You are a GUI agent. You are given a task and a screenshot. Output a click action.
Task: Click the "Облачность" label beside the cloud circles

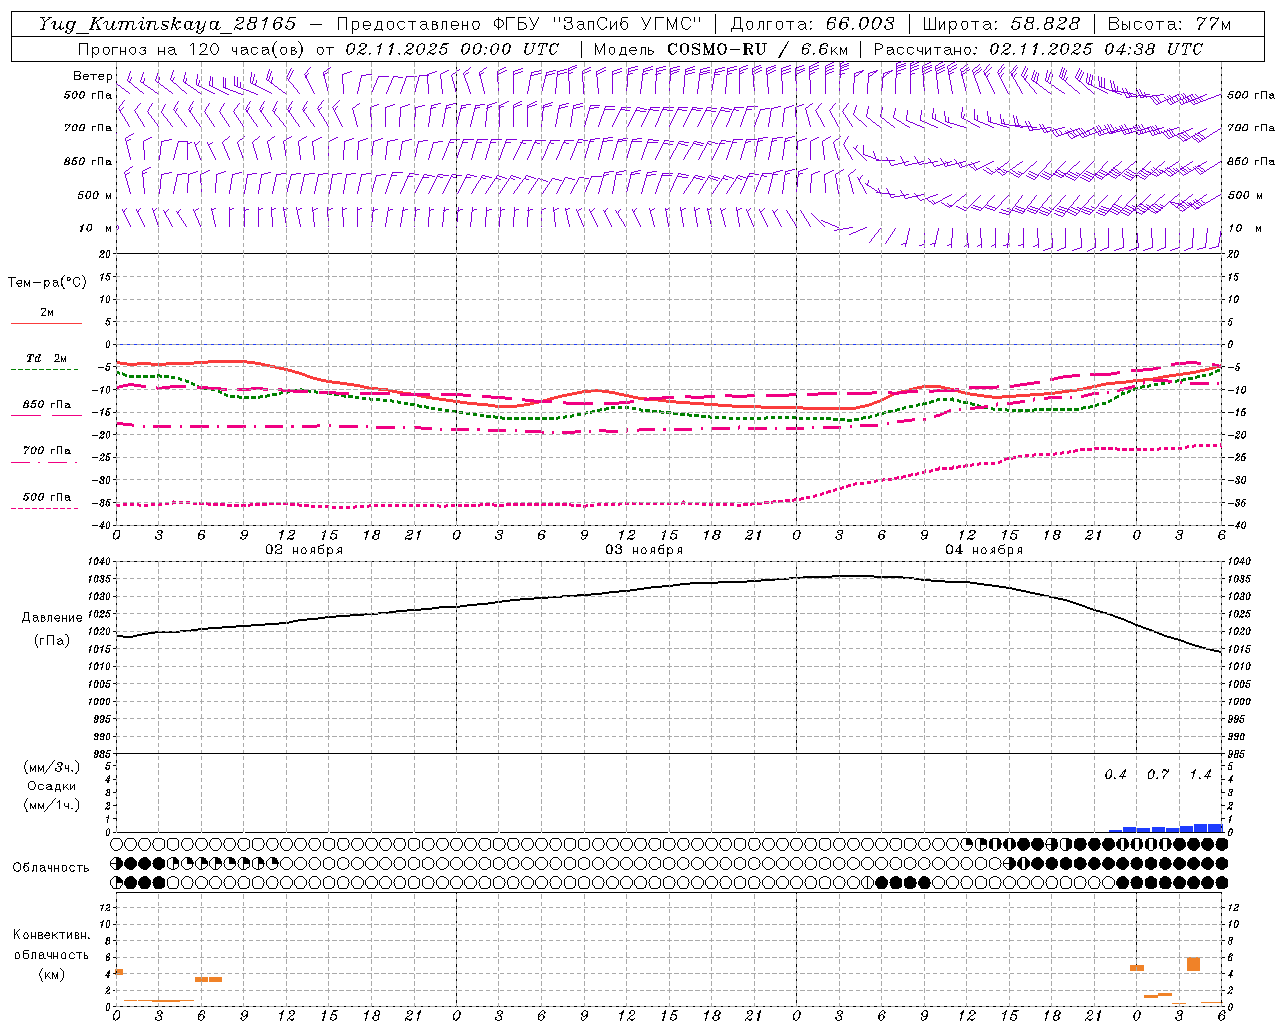pos(51,868)
